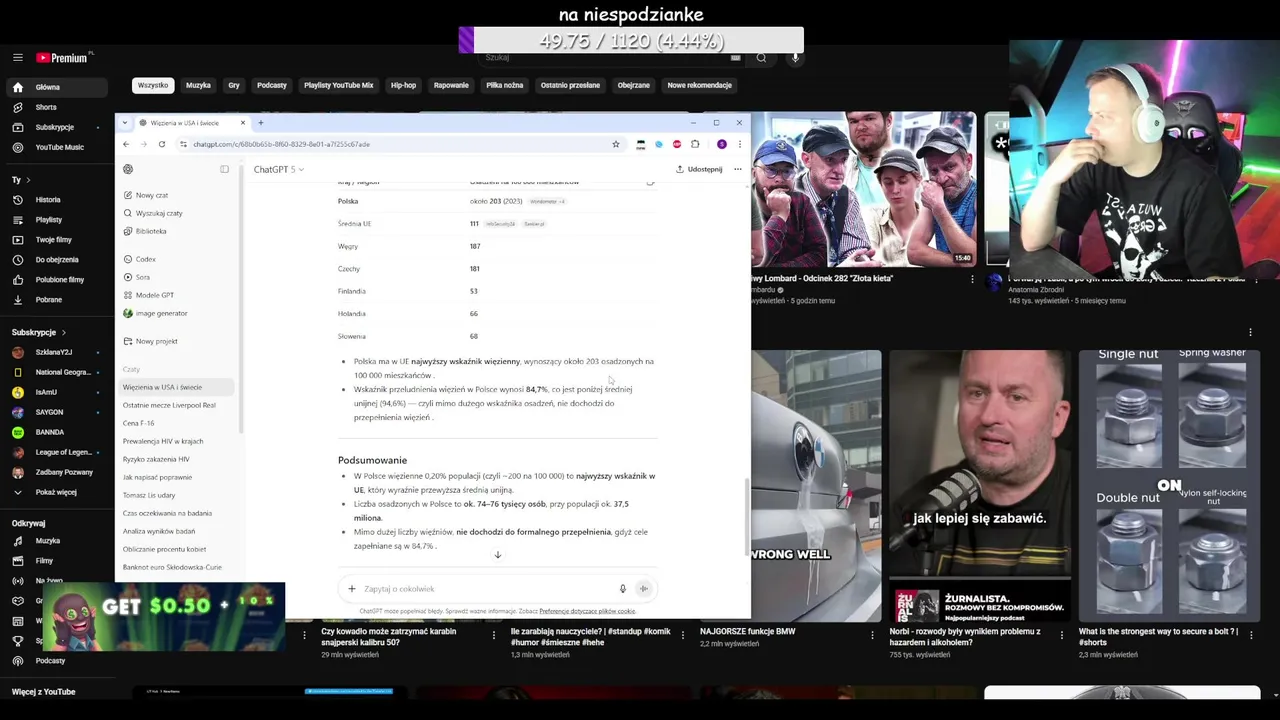1280x720 pixels.
Task: Select the Wszystko filter chip
Action: (x=153, y=85)
